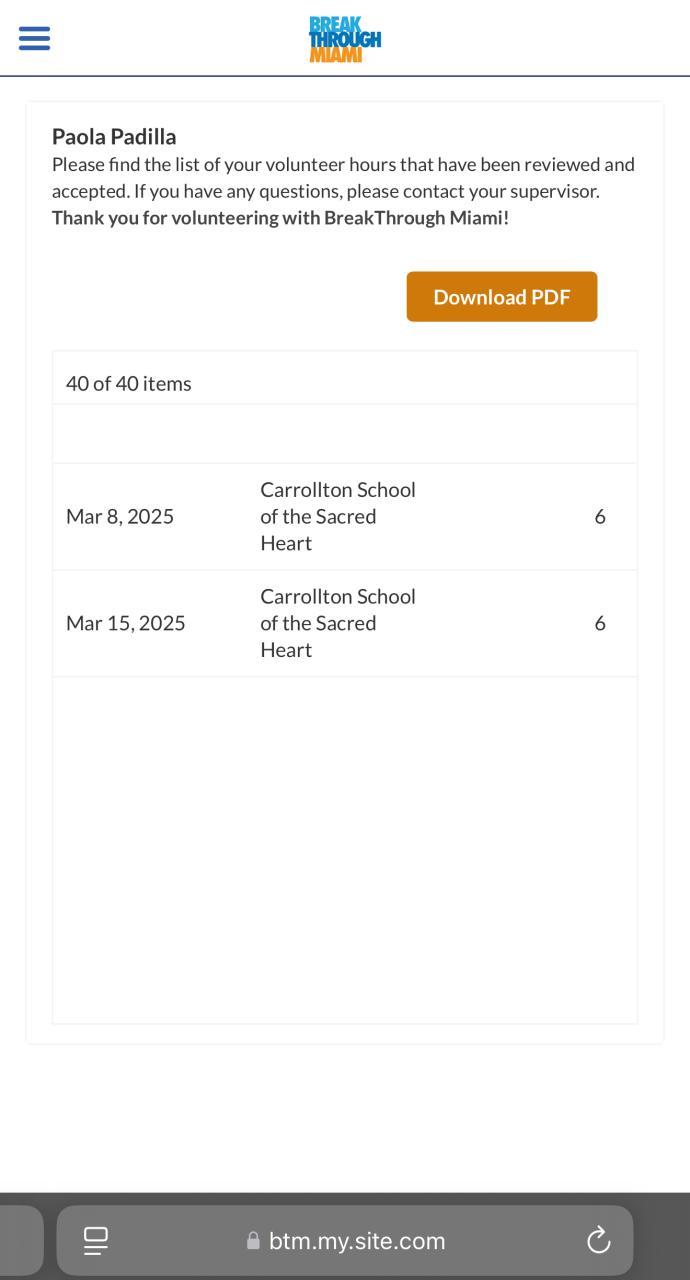The height and width of the screenshot is (1280, 690).
Task: Open the hamburger navigation menu
Action: tap(34, 39)
